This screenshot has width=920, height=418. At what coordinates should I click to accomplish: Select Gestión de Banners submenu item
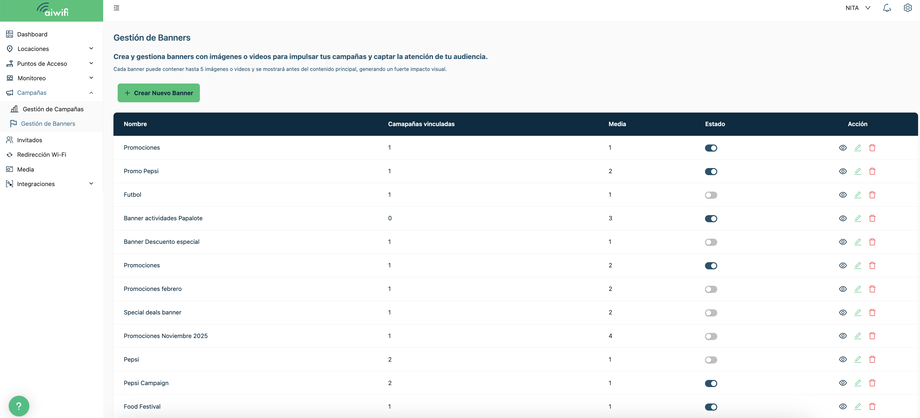coord(48,123)
